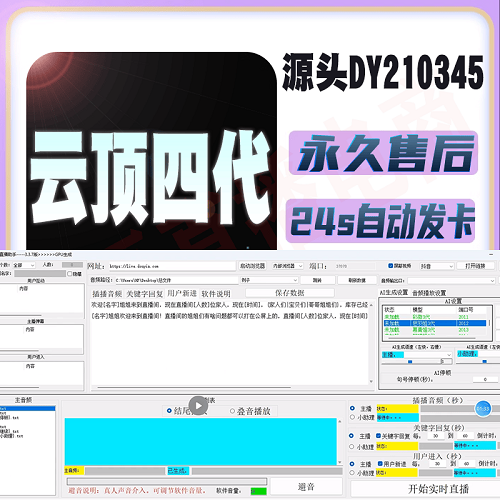Open the 例子 dropdown
This screenshot has width=500, height=500.
pos(269,280)
